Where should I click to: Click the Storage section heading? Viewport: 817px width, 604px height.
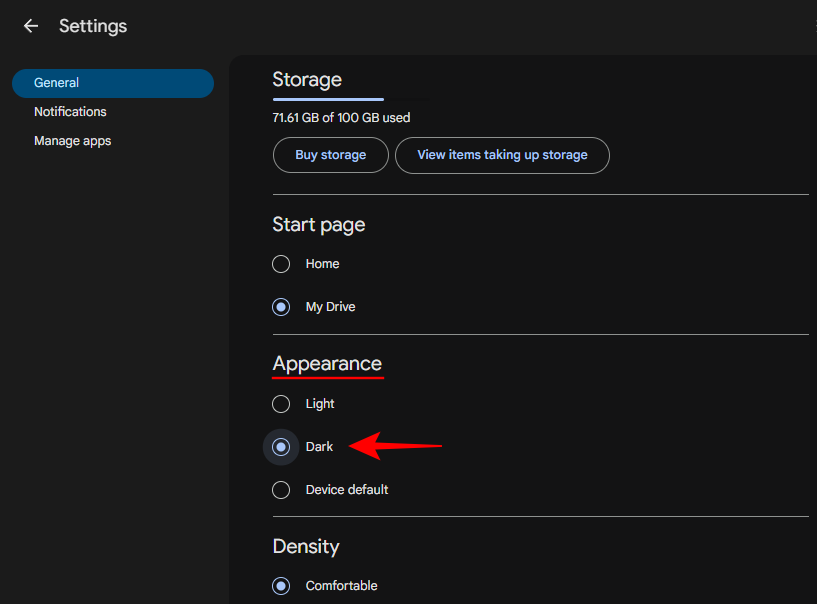click(x=307, y=80)
